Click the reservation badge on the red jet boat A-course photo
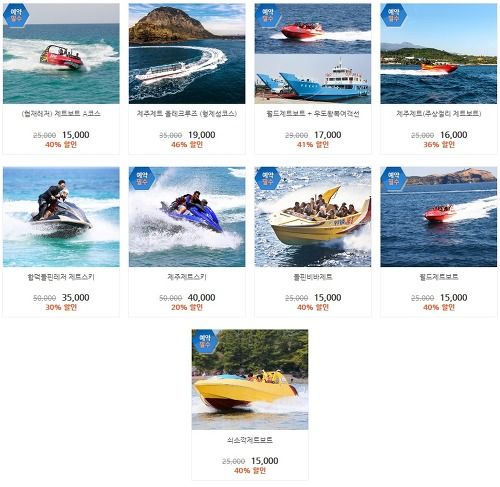This screenshot has width=500, height=487. click(16, 15)
